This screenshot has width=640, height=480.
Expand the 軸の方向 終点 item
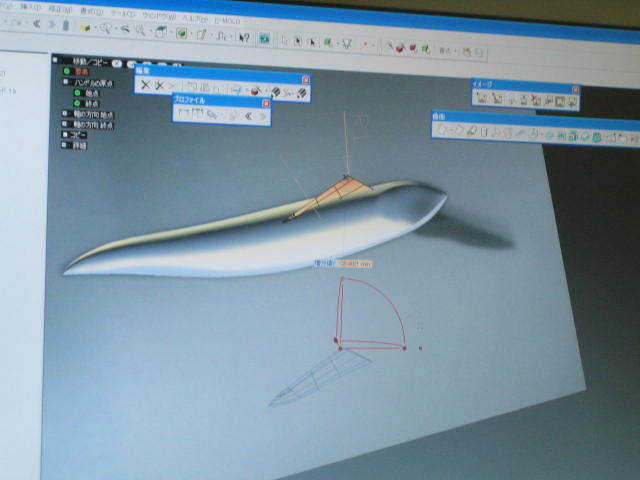[64, 124]
